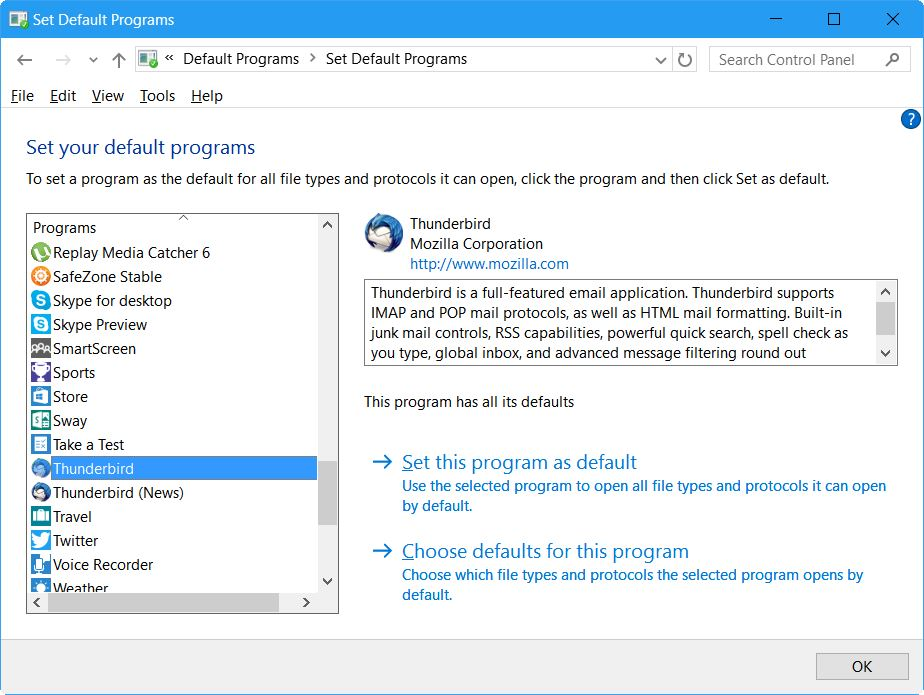Click the program list horizontal scrollbar thumb

pos(163,602)
